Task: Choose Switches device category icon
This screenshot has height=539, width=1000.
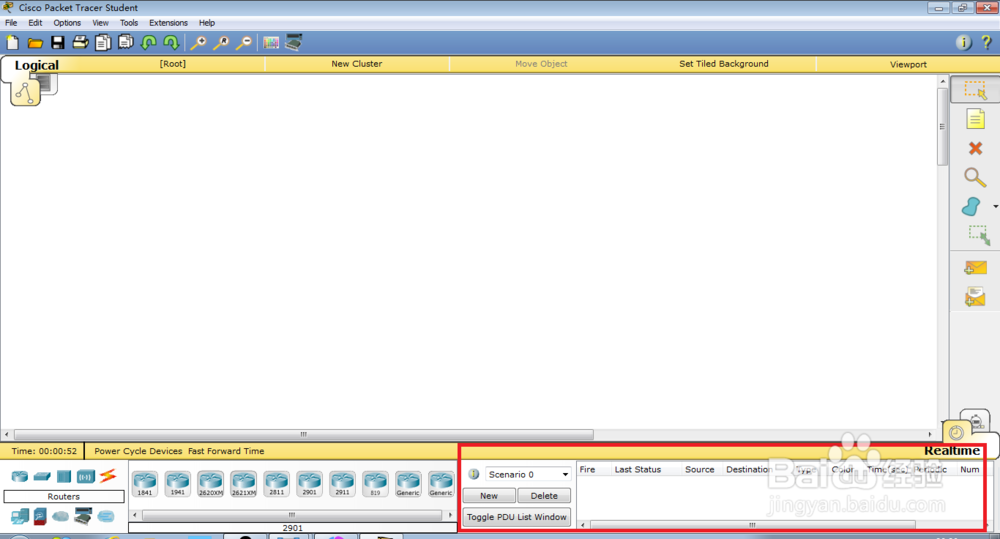Action: (x=42, y=476)
